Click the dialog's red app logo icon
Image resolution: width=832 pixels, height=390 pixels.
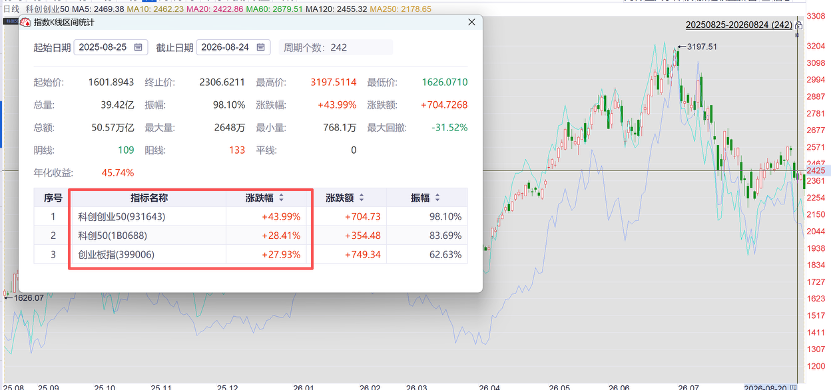click(25, 23)
